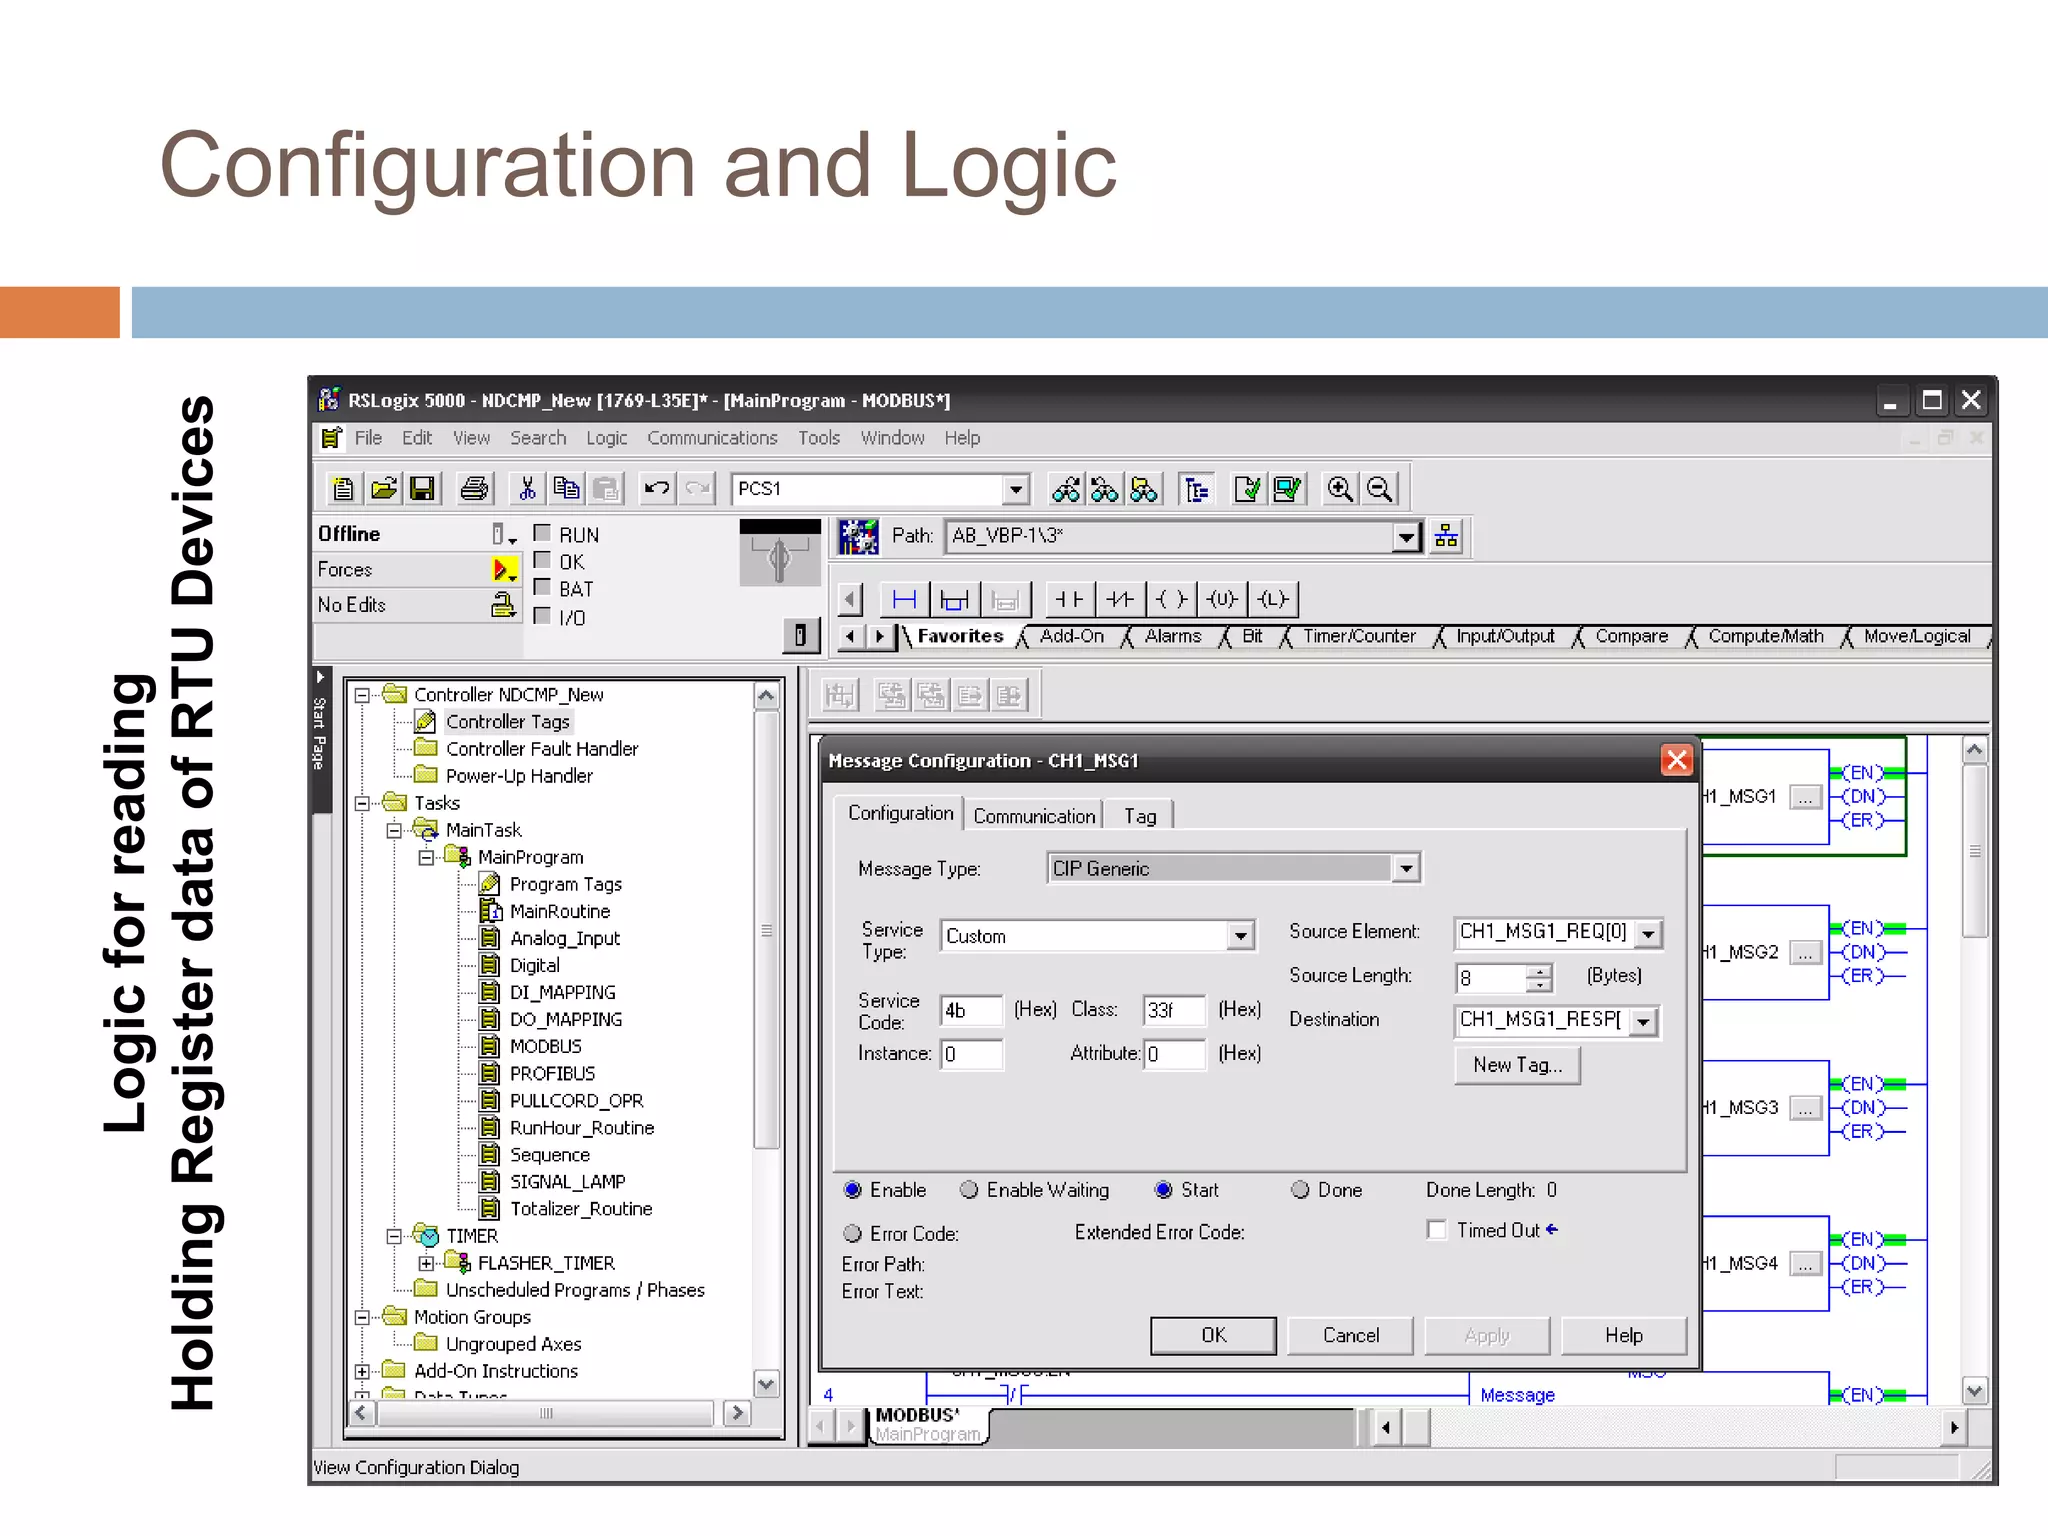Insert Output Unlatch instruction
Viewport: 2048px width, 1536px height.
pos(1222,599)
